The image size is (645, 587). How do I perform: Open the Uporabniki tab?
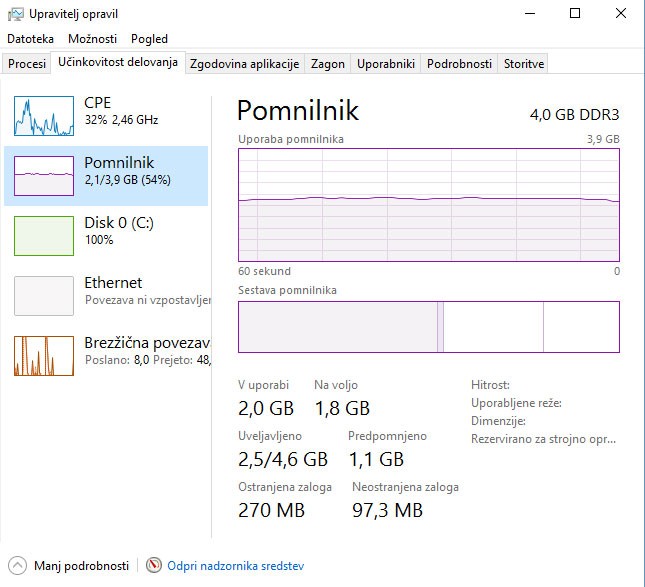pyautogui.click(x=385, y=64)
